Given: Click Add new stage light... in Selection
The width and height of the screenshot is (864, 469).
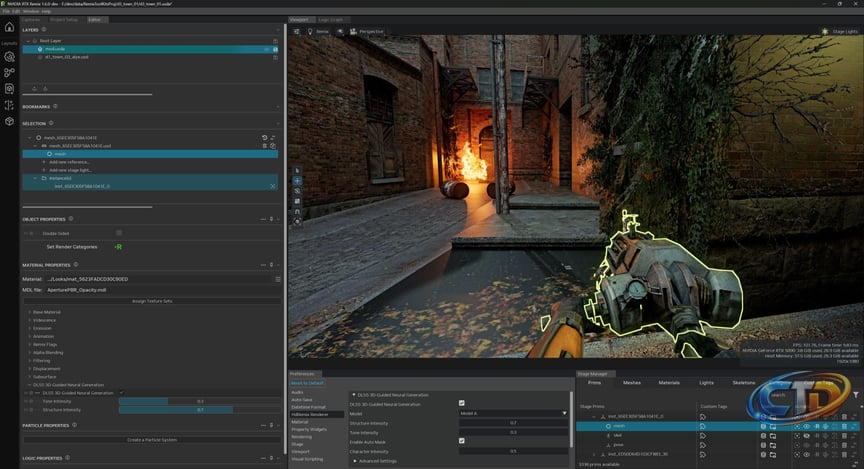Looking at the screenshot, I should pos(70,170).
